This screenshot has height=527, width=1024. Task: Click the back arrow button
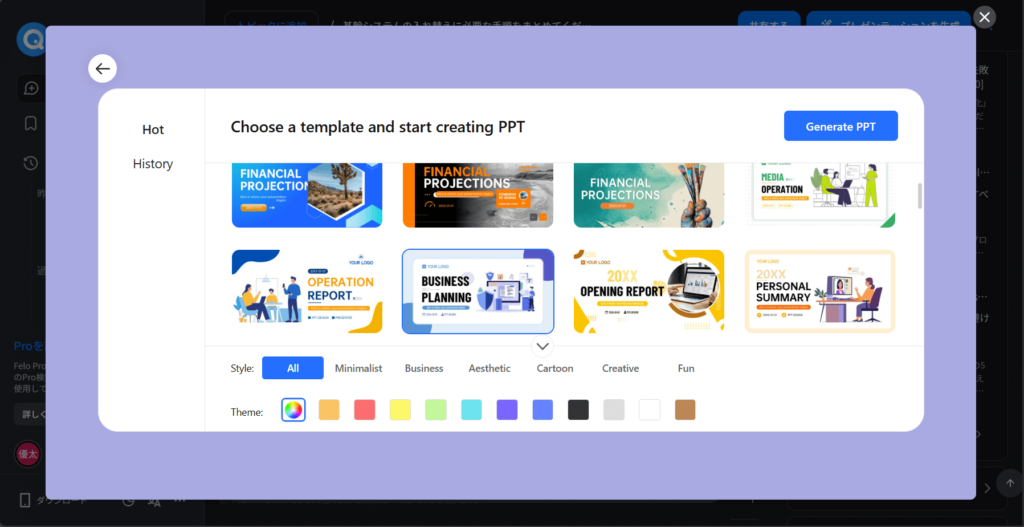(x=102, y=68)
